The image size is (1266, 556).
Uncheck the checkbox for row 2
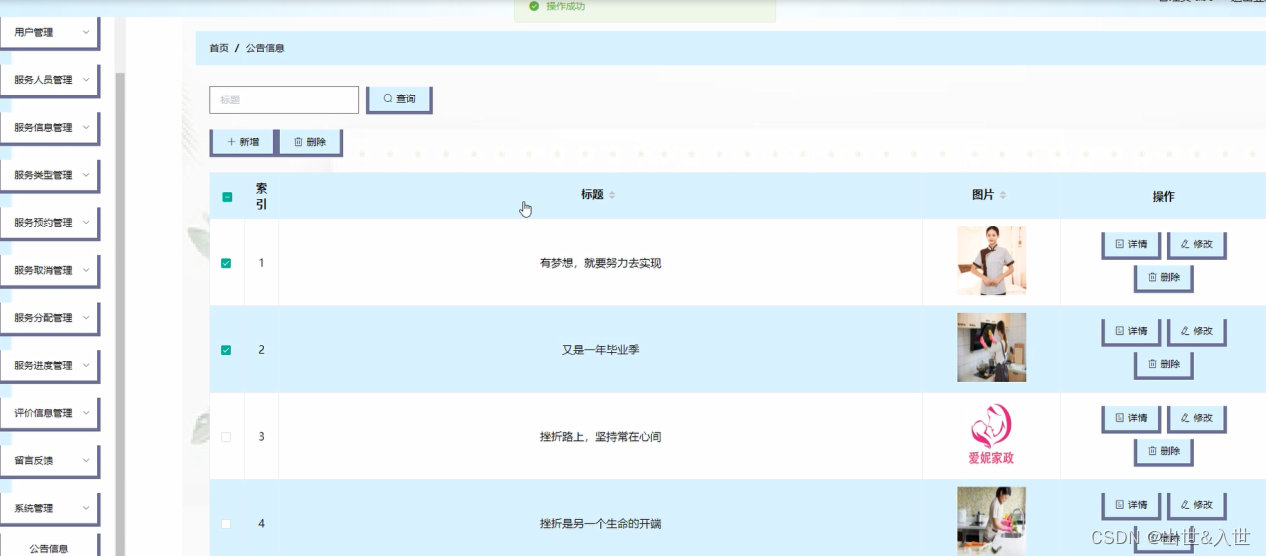point(226,350)
